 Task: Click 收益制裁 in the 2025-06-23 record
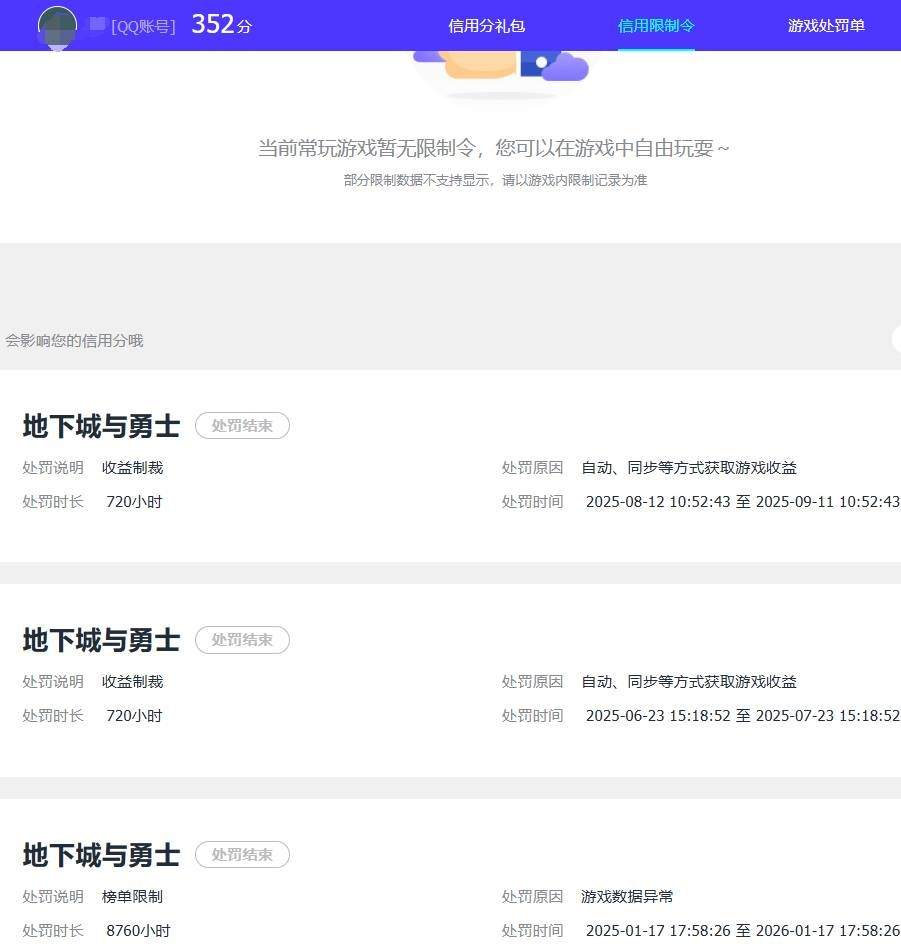pyautogui.click(x=132, y=682)
